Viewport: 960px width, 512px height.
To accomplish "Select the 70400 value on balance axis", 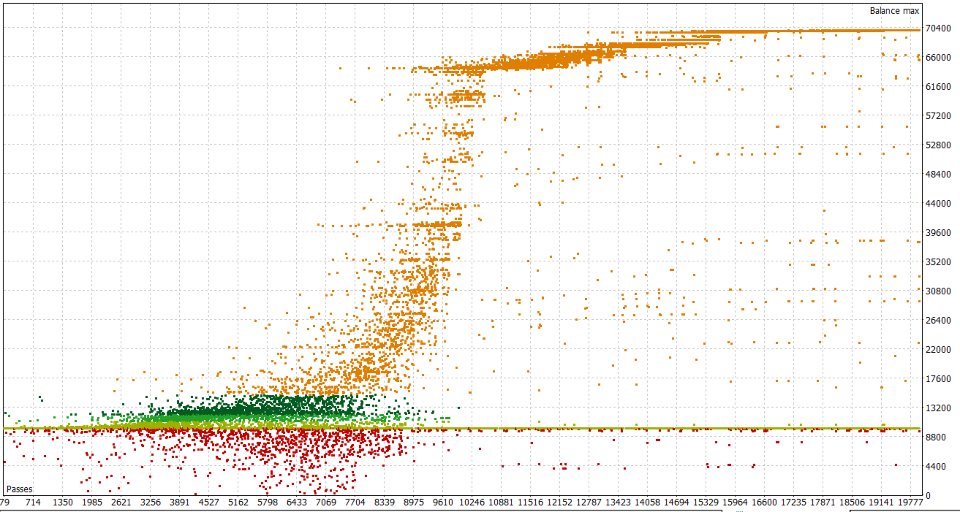I will pyautogui.click(x=937, y=28).
